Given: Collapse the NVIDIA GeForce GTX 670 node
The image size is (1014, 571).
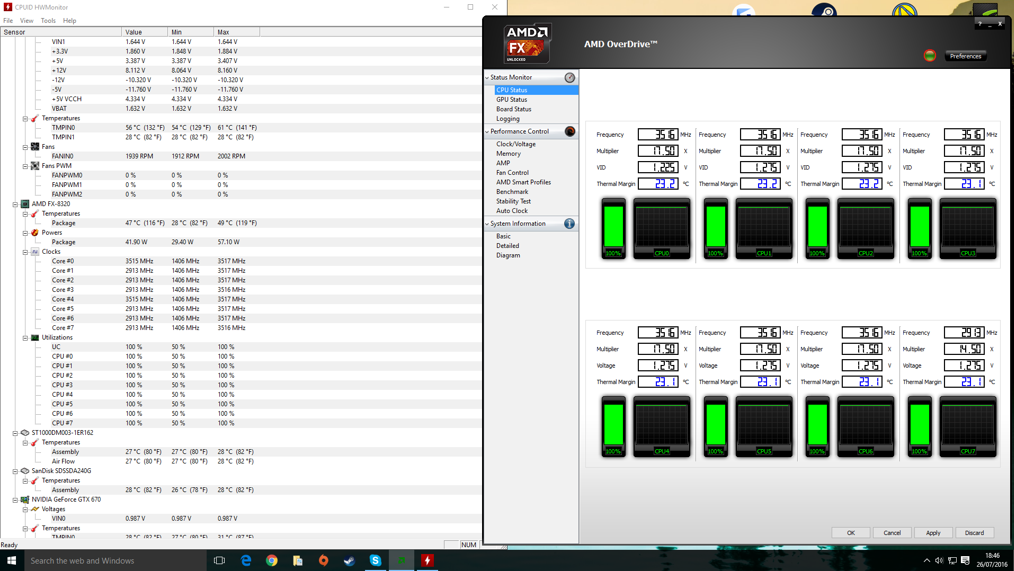Looking at the screenshot, I should tap(15, 499).
